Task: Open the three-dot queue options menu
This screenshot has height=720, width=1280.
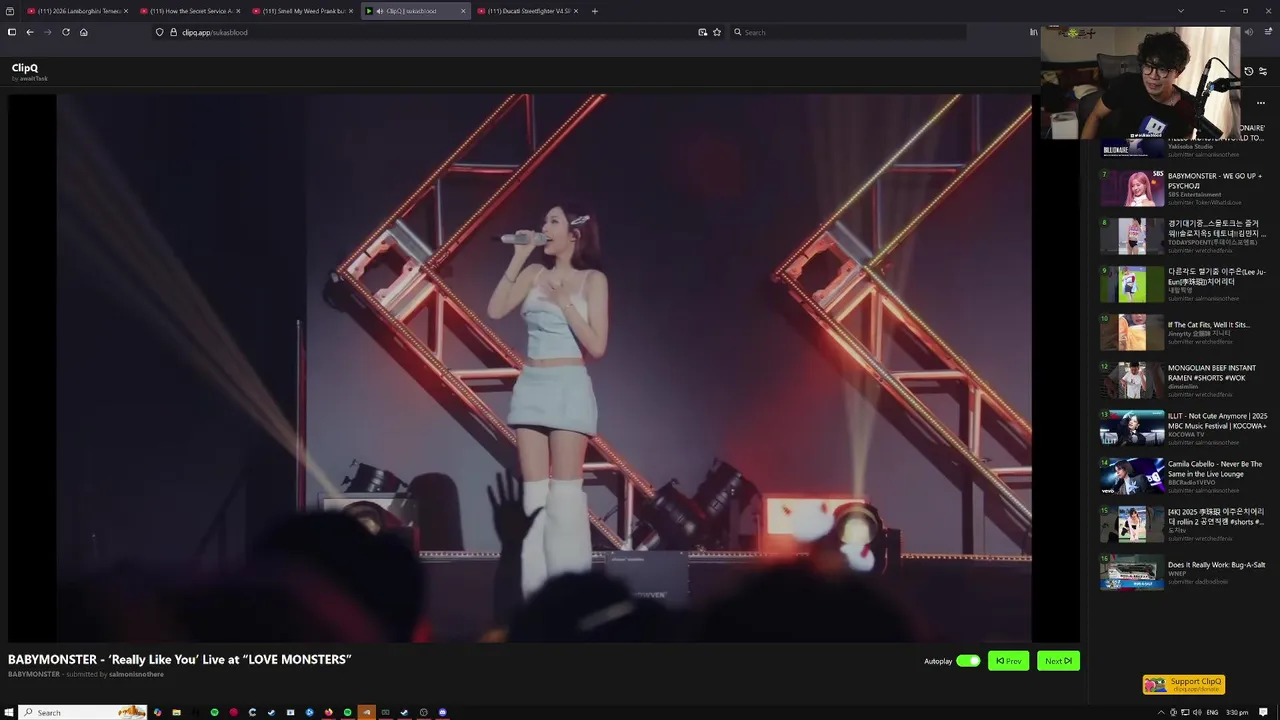Action: [1261, 103]
